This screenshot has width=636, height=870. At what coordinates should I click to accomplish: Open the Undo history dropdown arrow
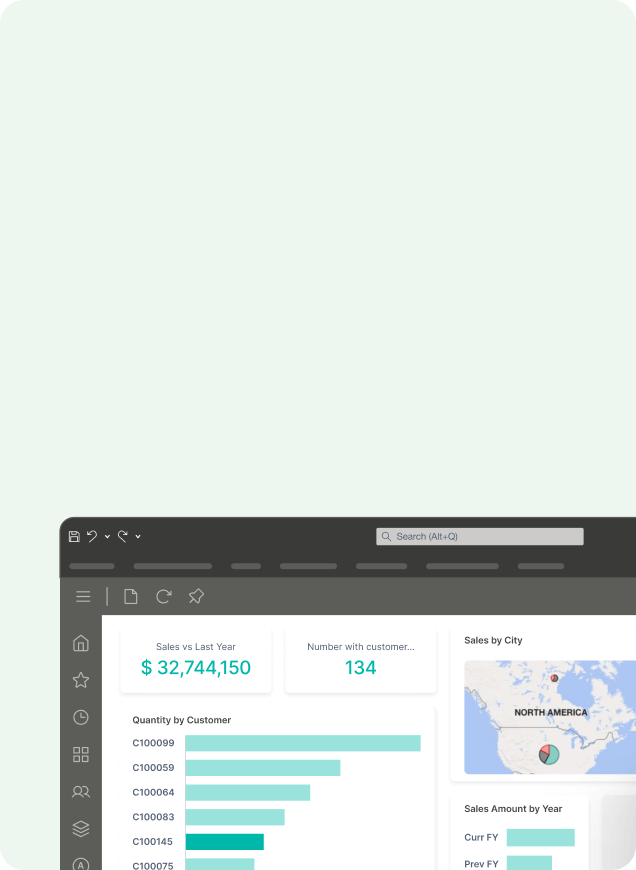pos(107,537)
